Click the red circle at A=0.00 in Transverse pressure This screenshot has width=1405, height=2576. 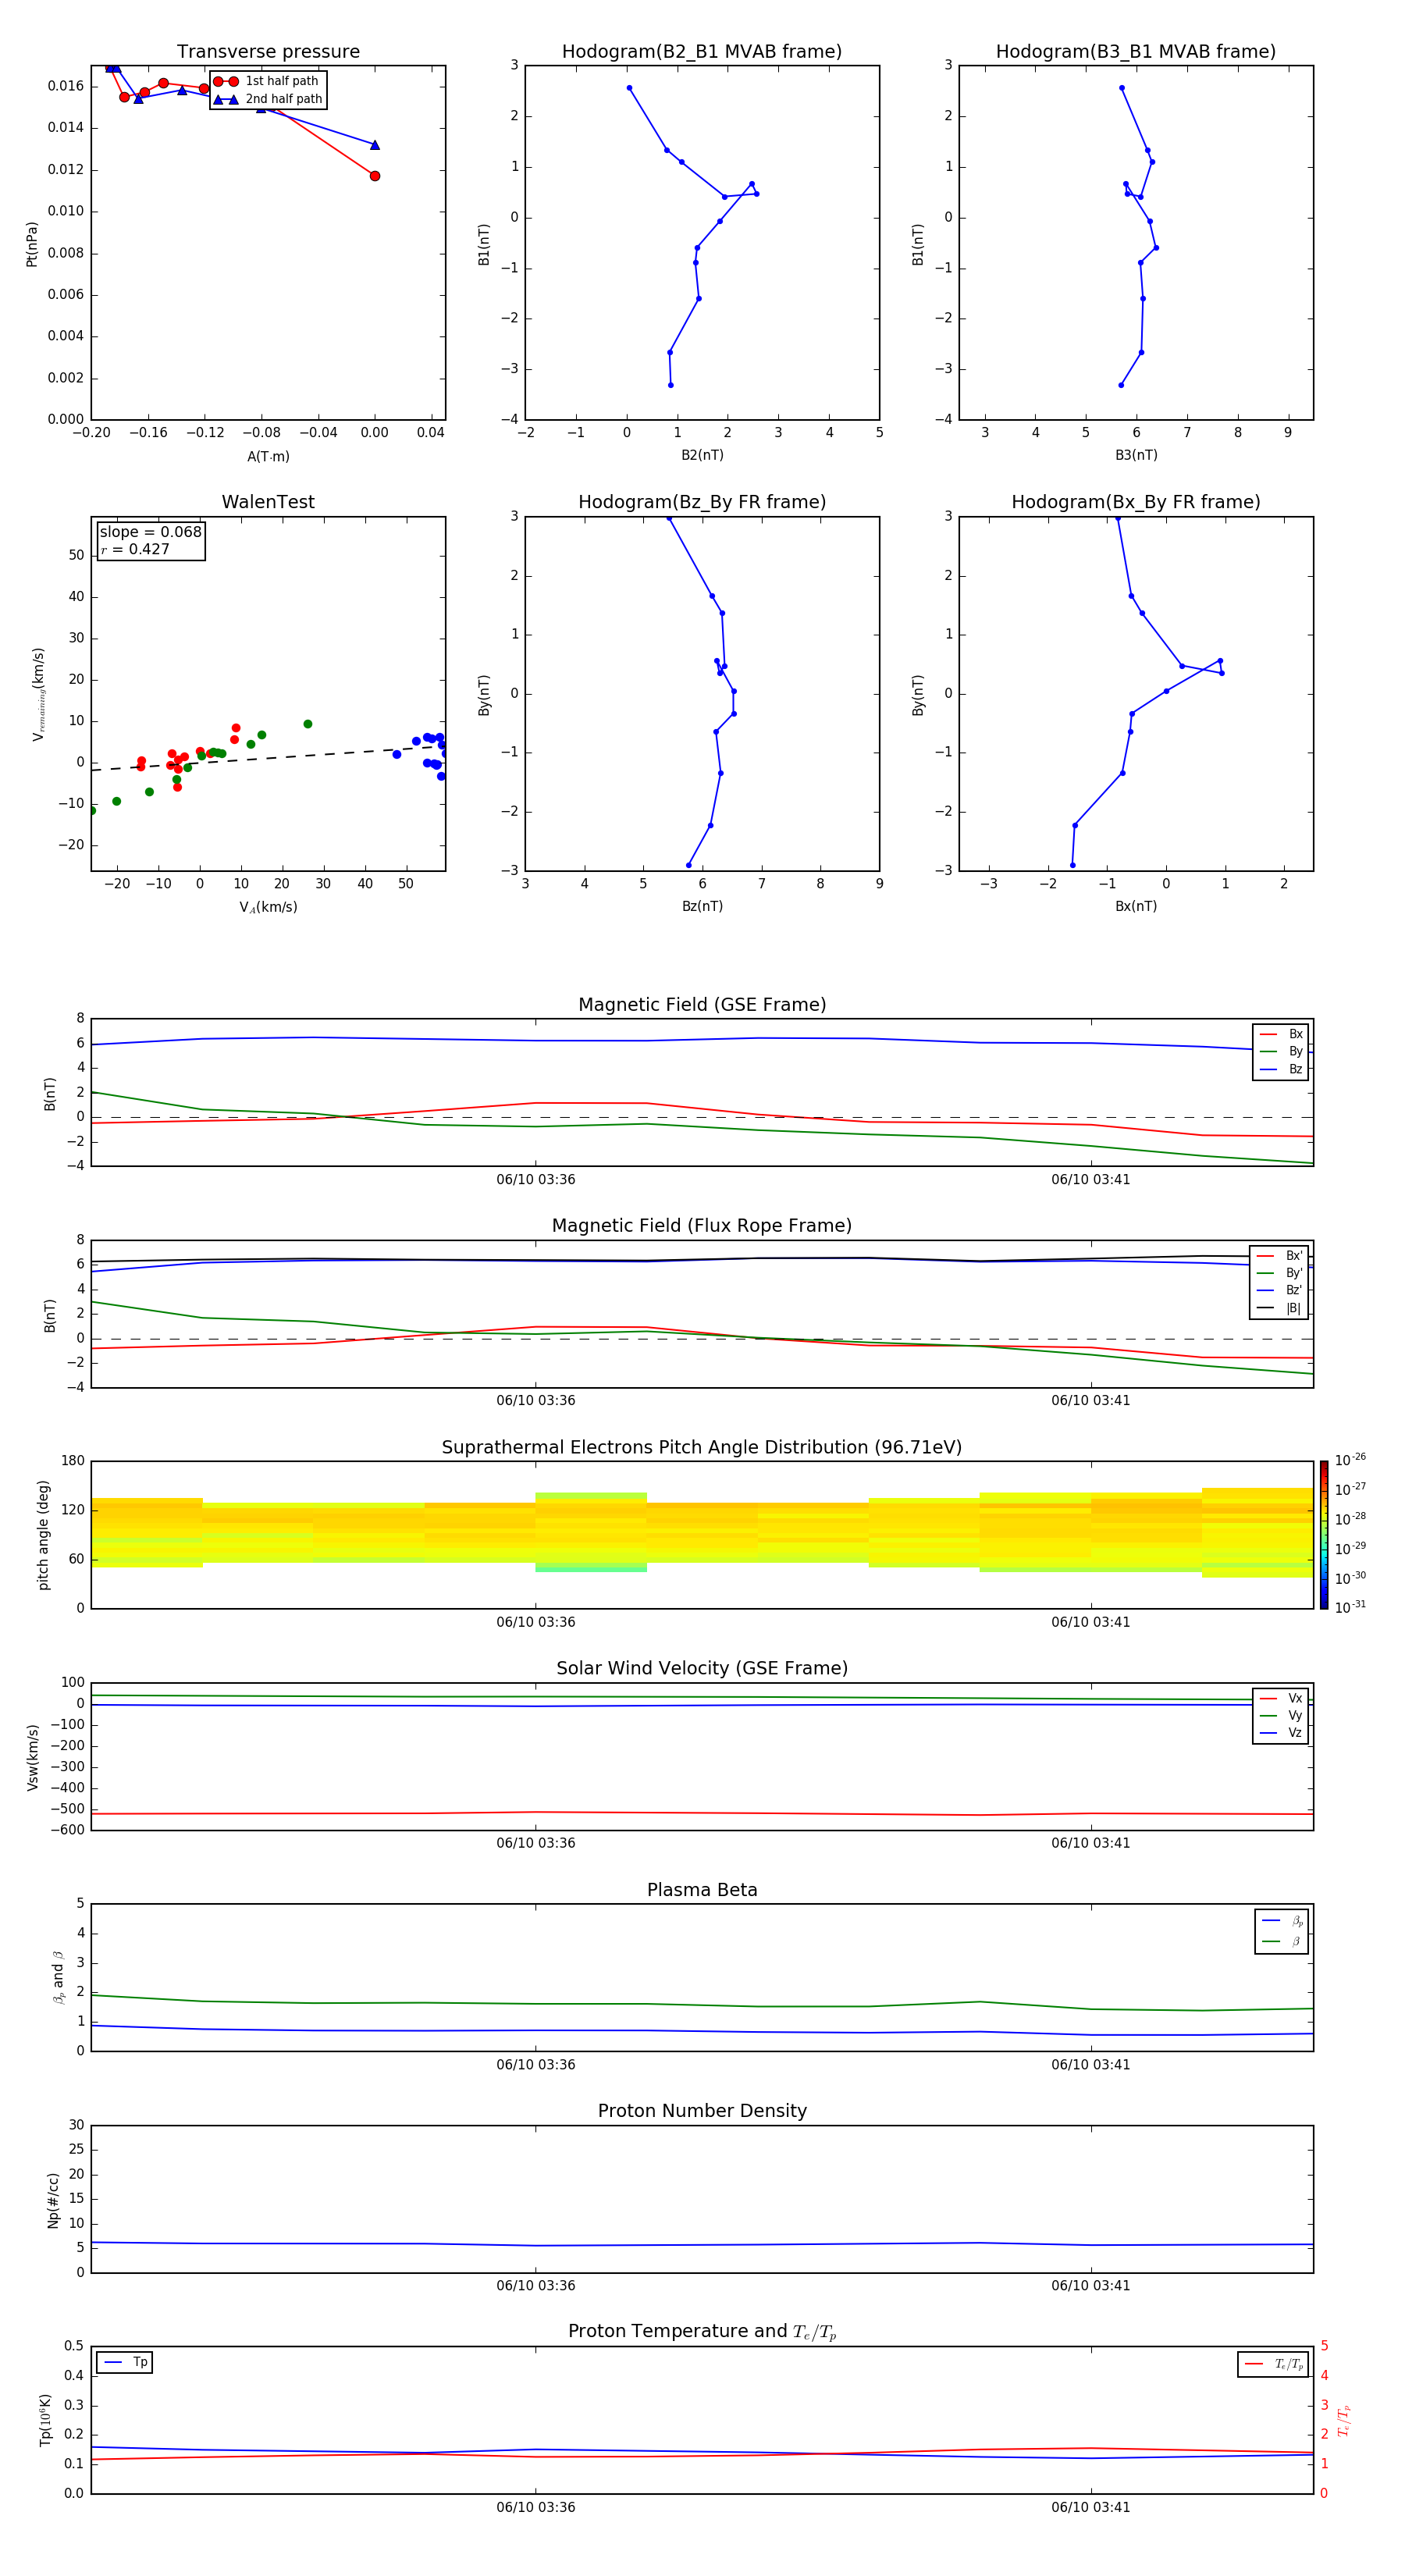[x=375, y=176]
